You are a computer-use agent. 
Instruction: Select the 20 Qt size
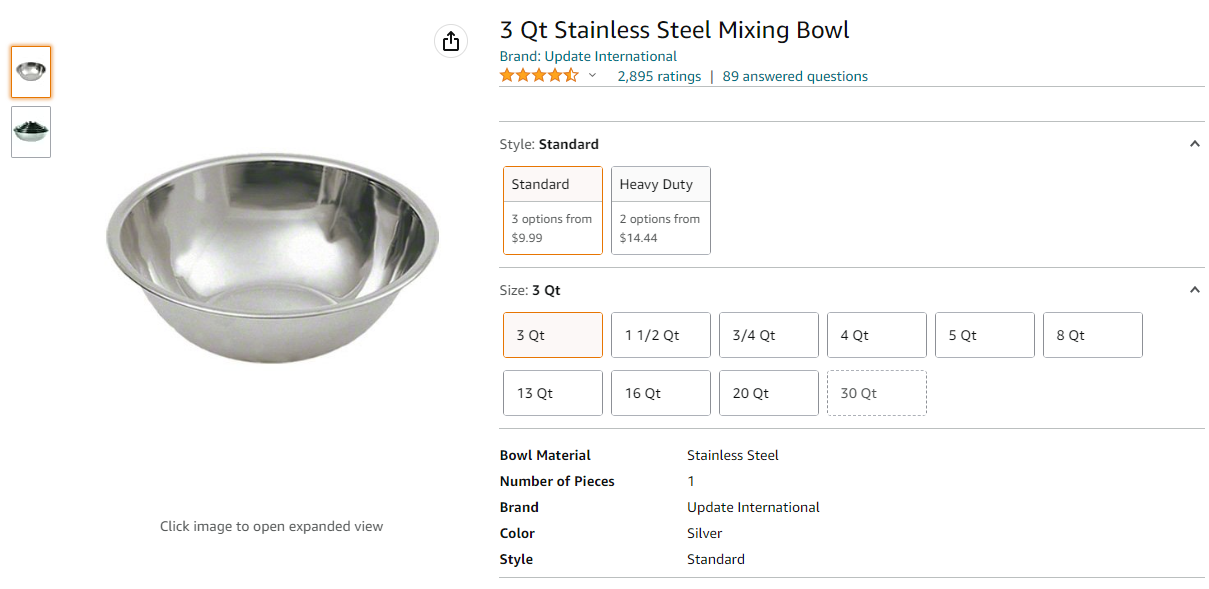pyautogui.click(x=769, y=393)
